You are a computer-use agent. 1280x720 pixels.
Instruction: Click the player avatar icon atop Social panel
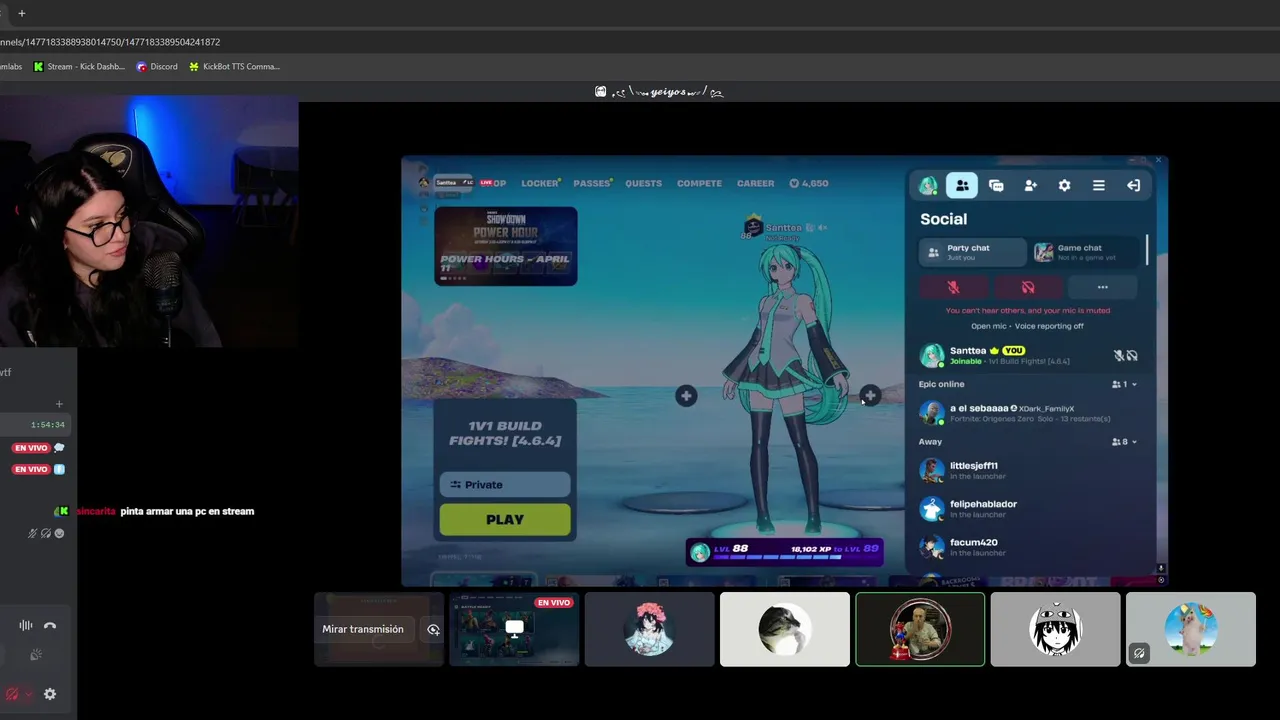pos(928,185)
